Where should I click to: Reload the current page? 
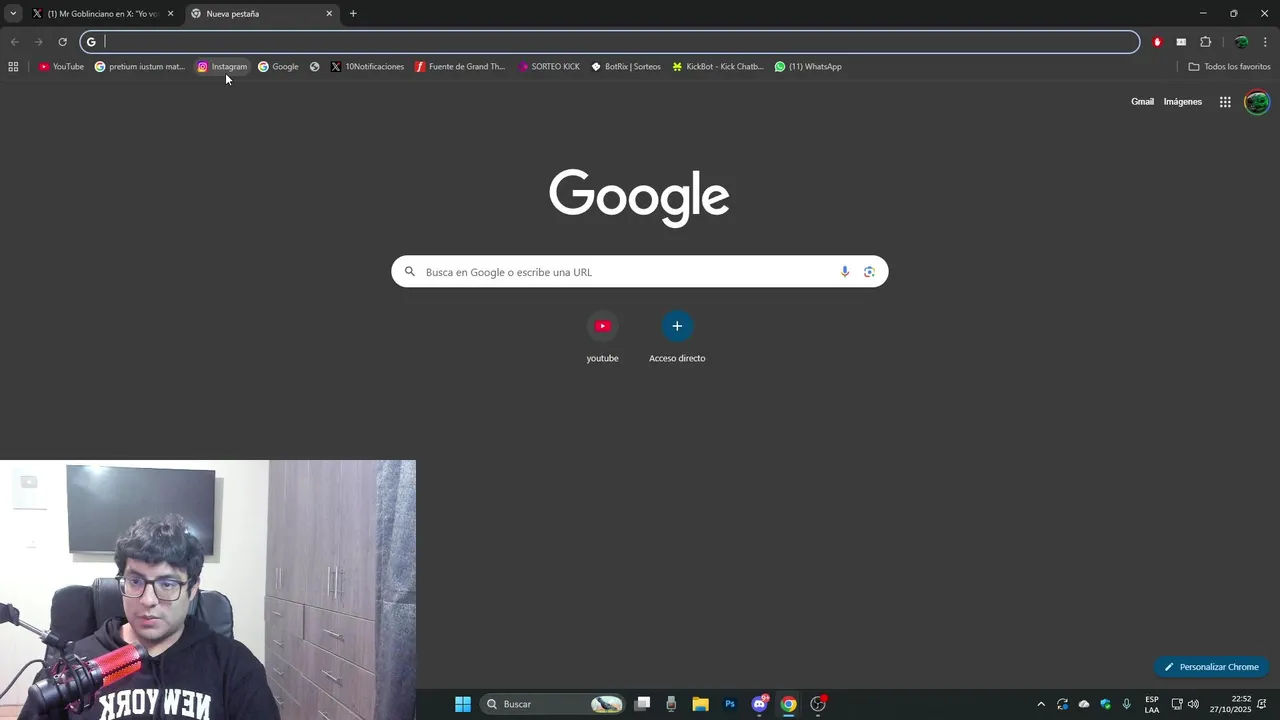62,42
